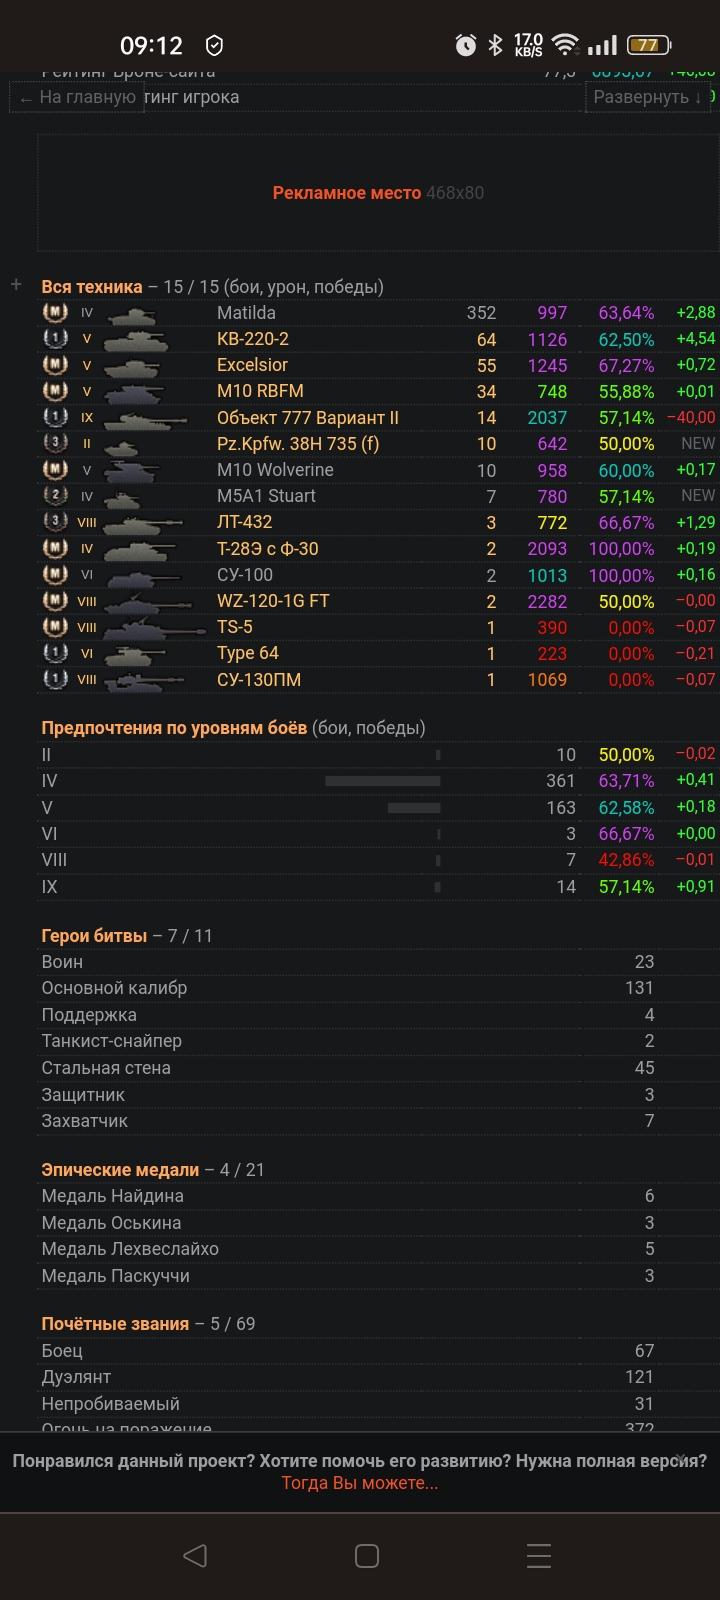720x1600 pixels.
Task: Tap the Рекламное место ad banner
Action: click(x=378, y=193)
